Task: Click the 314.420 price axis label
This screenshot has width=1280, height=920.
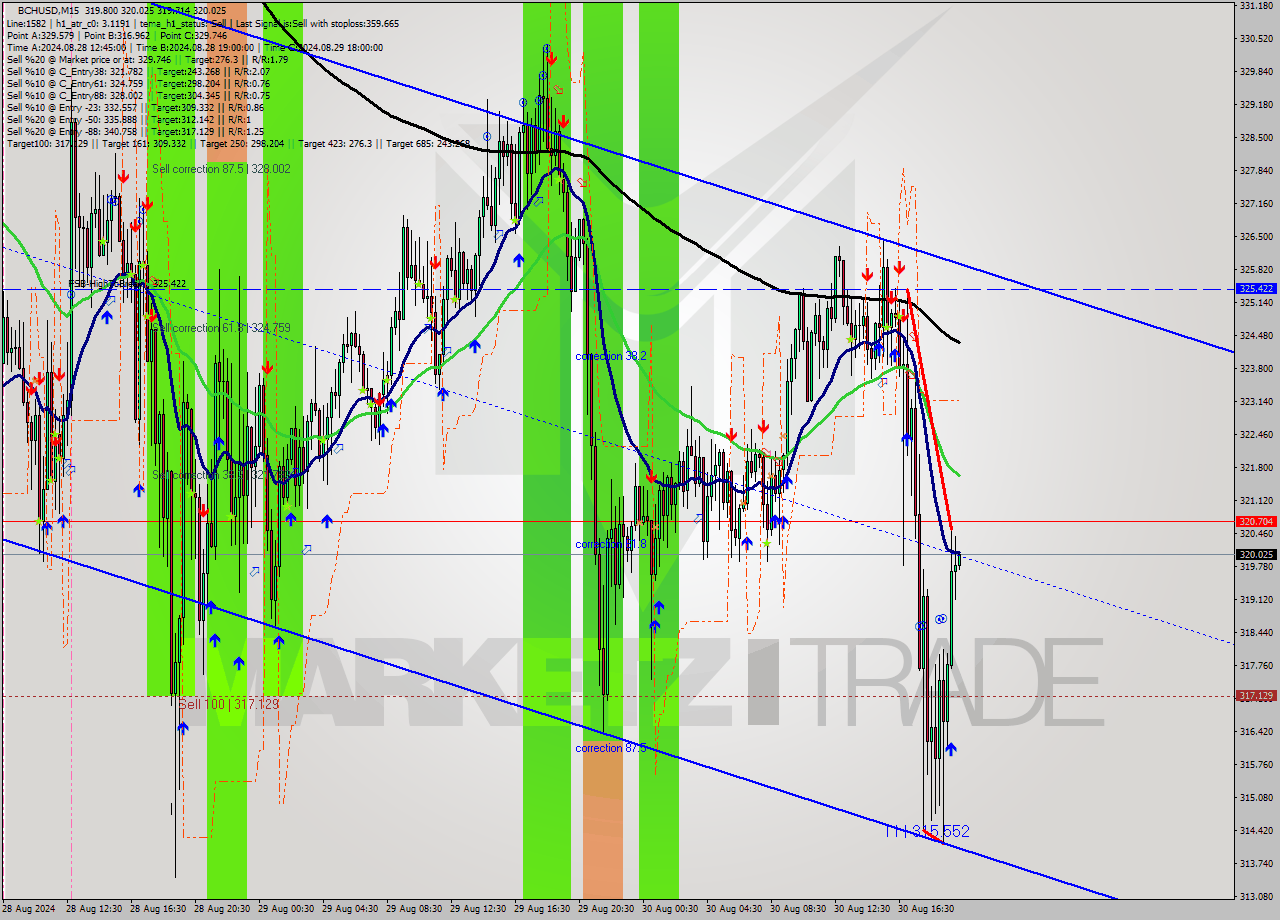Action: click(x=1256, y=830)
